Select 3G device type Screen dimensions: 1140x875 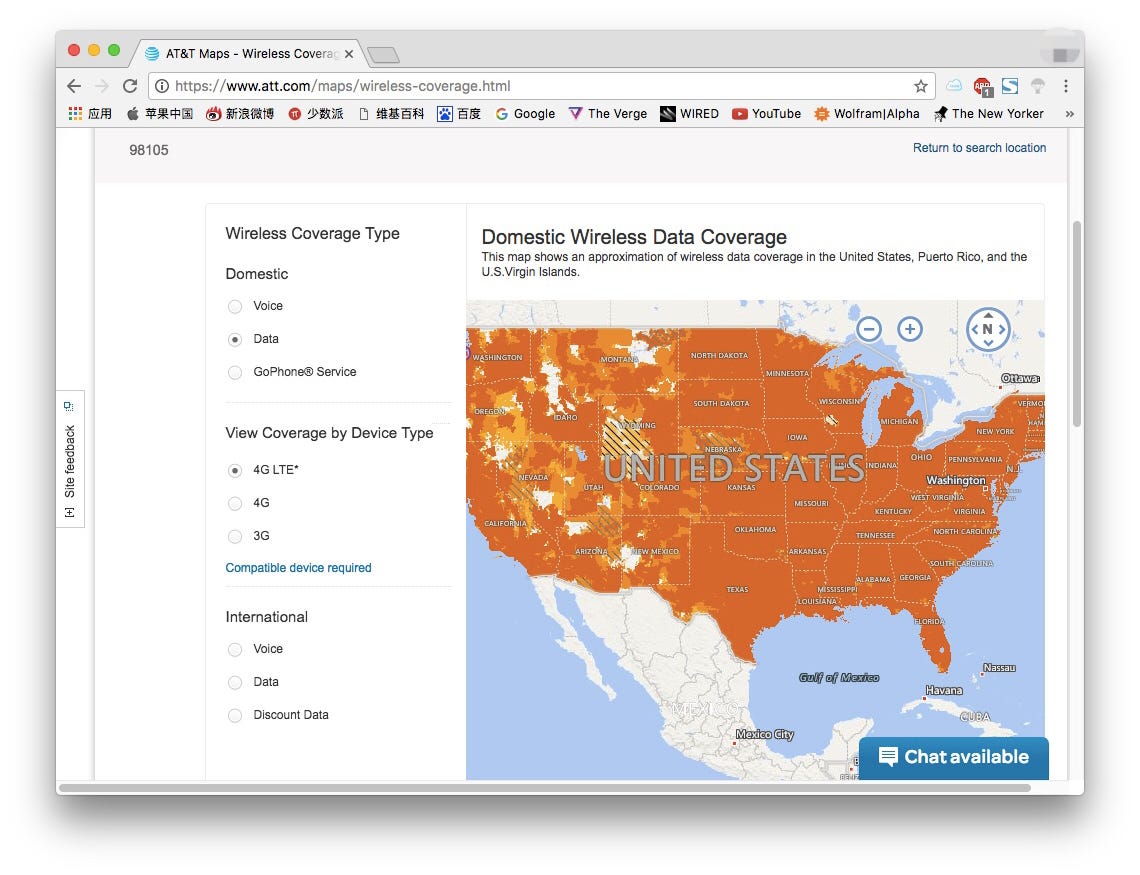(x=234, y=537)
